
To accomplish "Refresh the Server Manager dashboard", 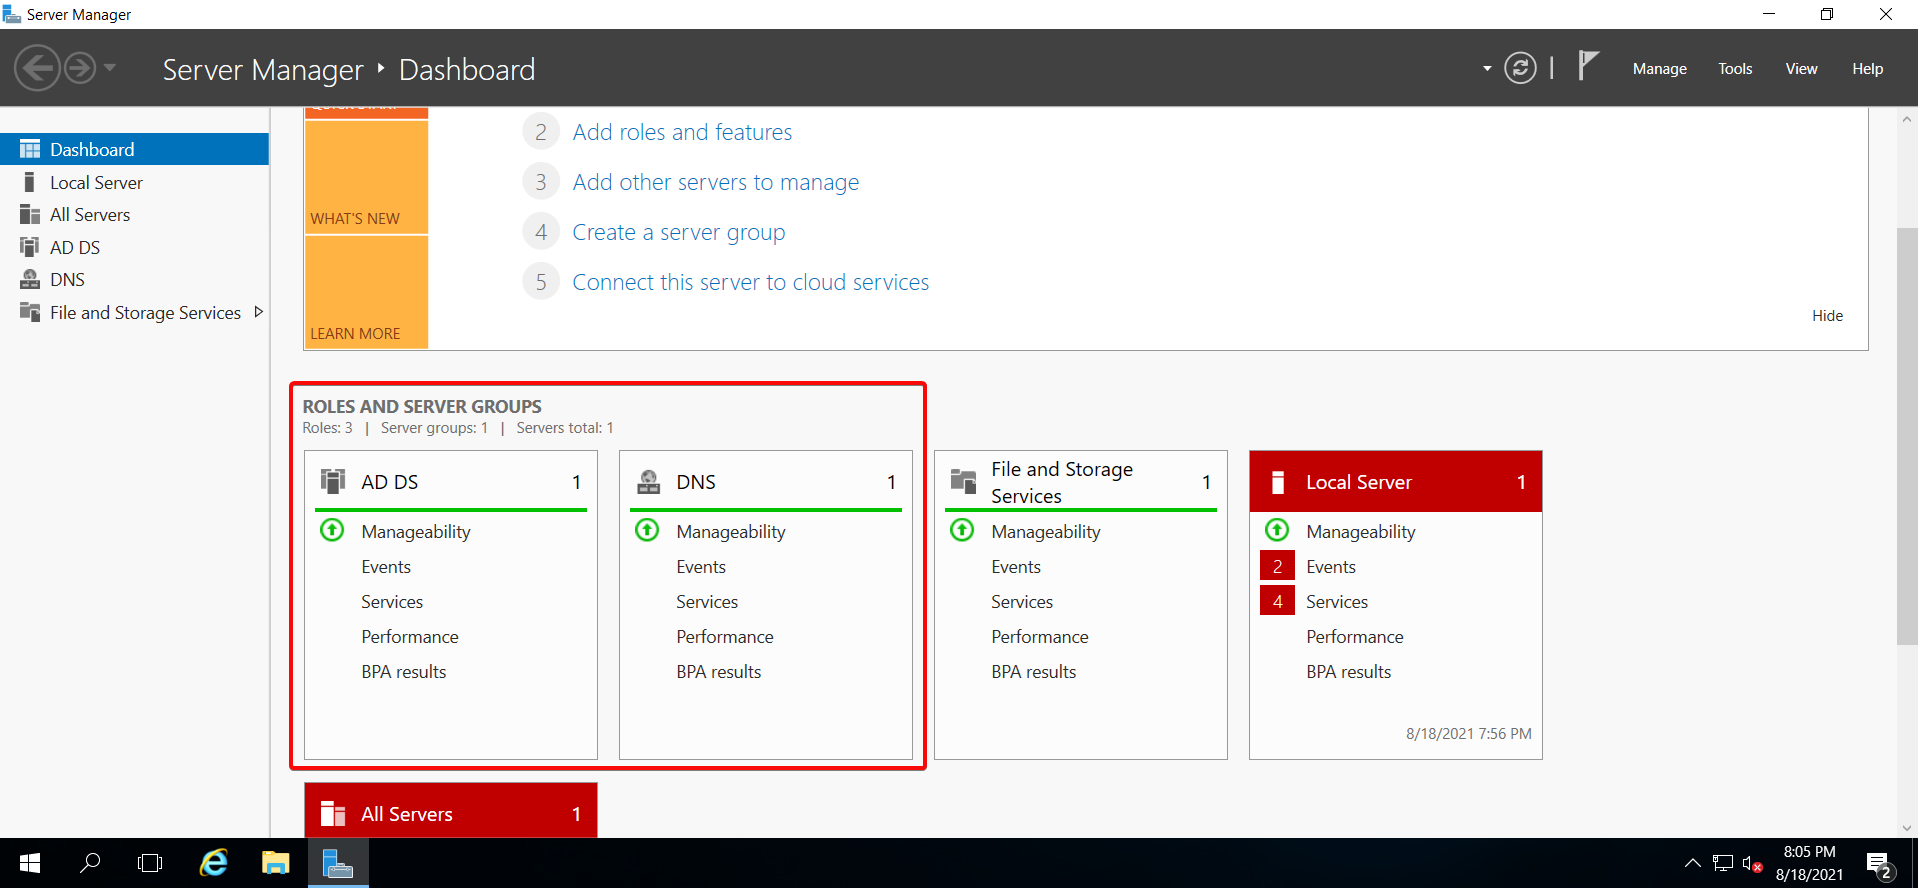I will [x=1520, y=68].
